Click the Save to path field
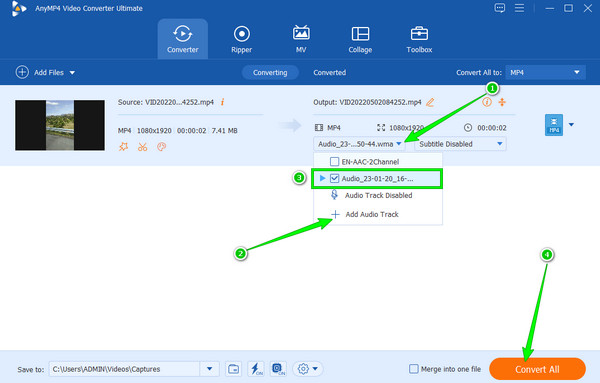The height and width of the screenshot is (383, 600). pos(124,369)
